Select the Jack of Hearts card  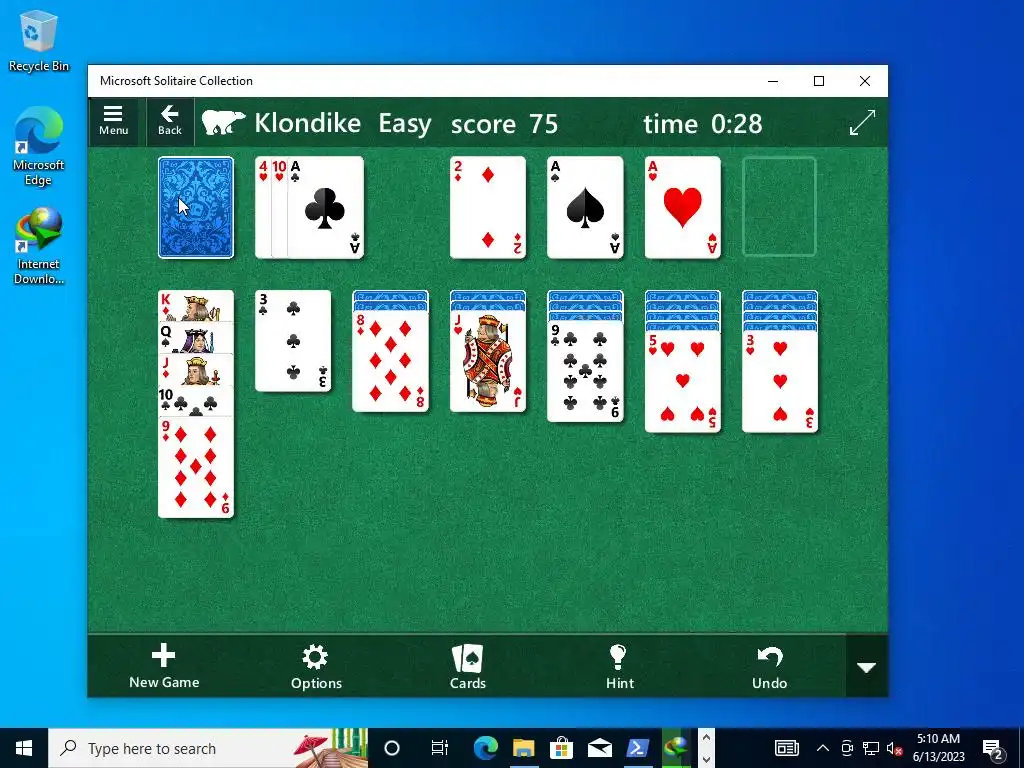point(488,362)
